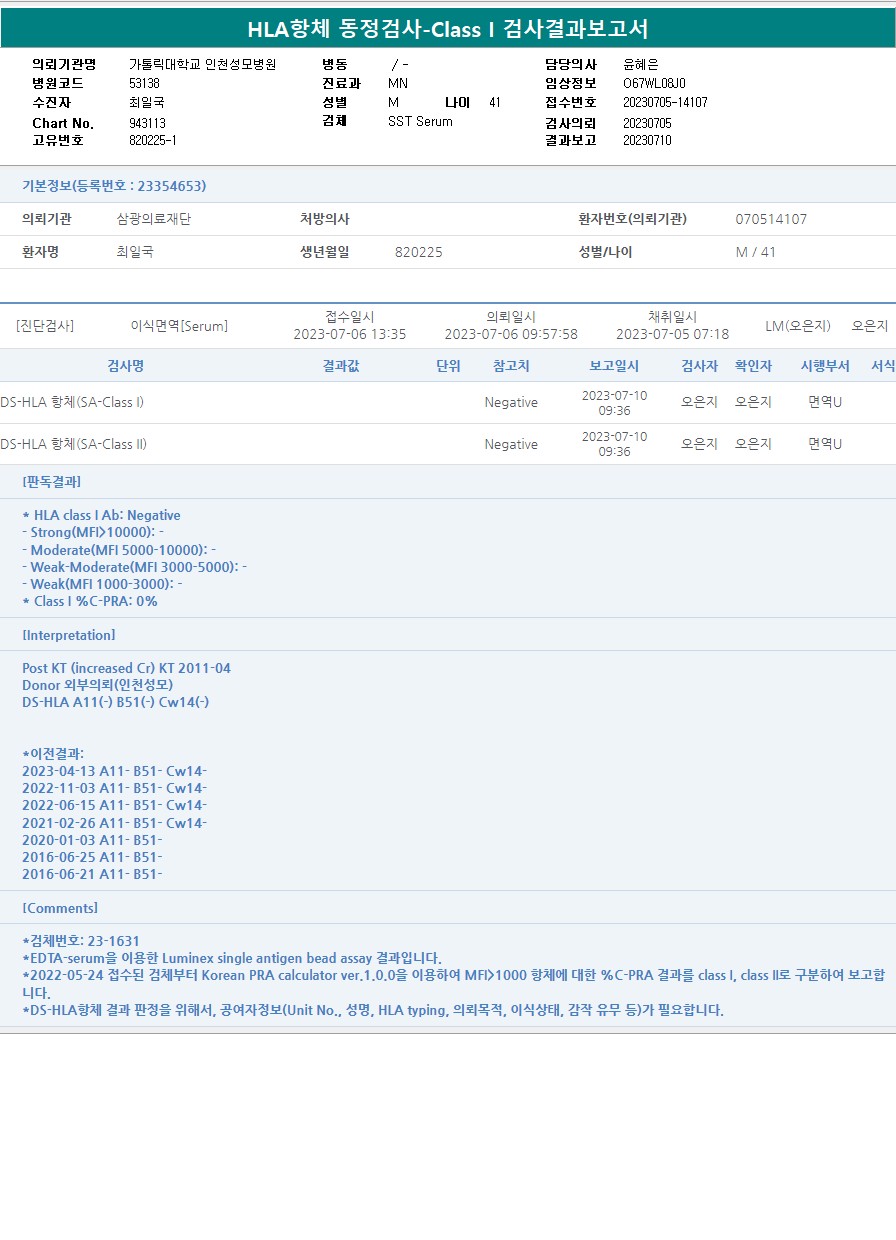Click 진료과 value 'MN'
Viewport: 896px width, 1240px height.
tap(398, 83)
